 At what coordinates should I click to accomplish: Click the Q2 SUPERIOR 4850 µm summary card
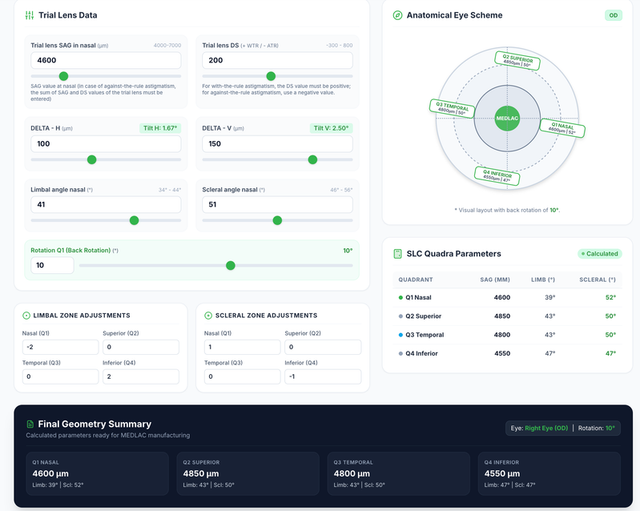click(x=248, y=473)
